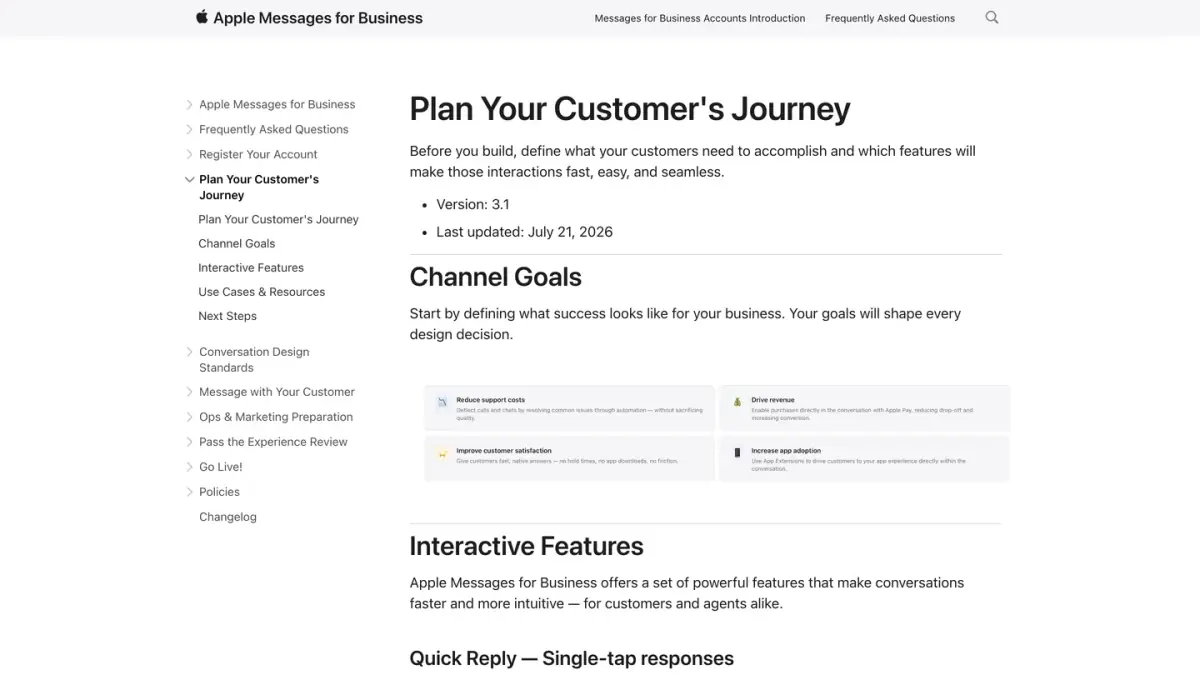Open Ops & Marketing Preparation item
Viewport: 1200px width, 675px height.
click(x=276, y=417)
